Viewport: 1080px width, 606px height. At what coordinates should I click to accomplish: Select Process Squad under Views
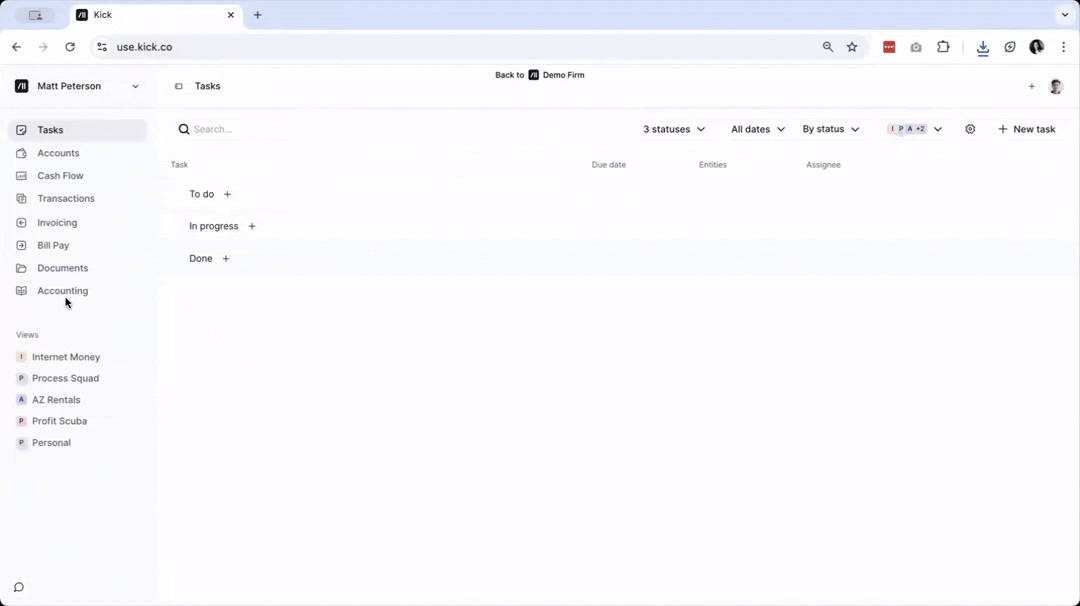point(65,378)
